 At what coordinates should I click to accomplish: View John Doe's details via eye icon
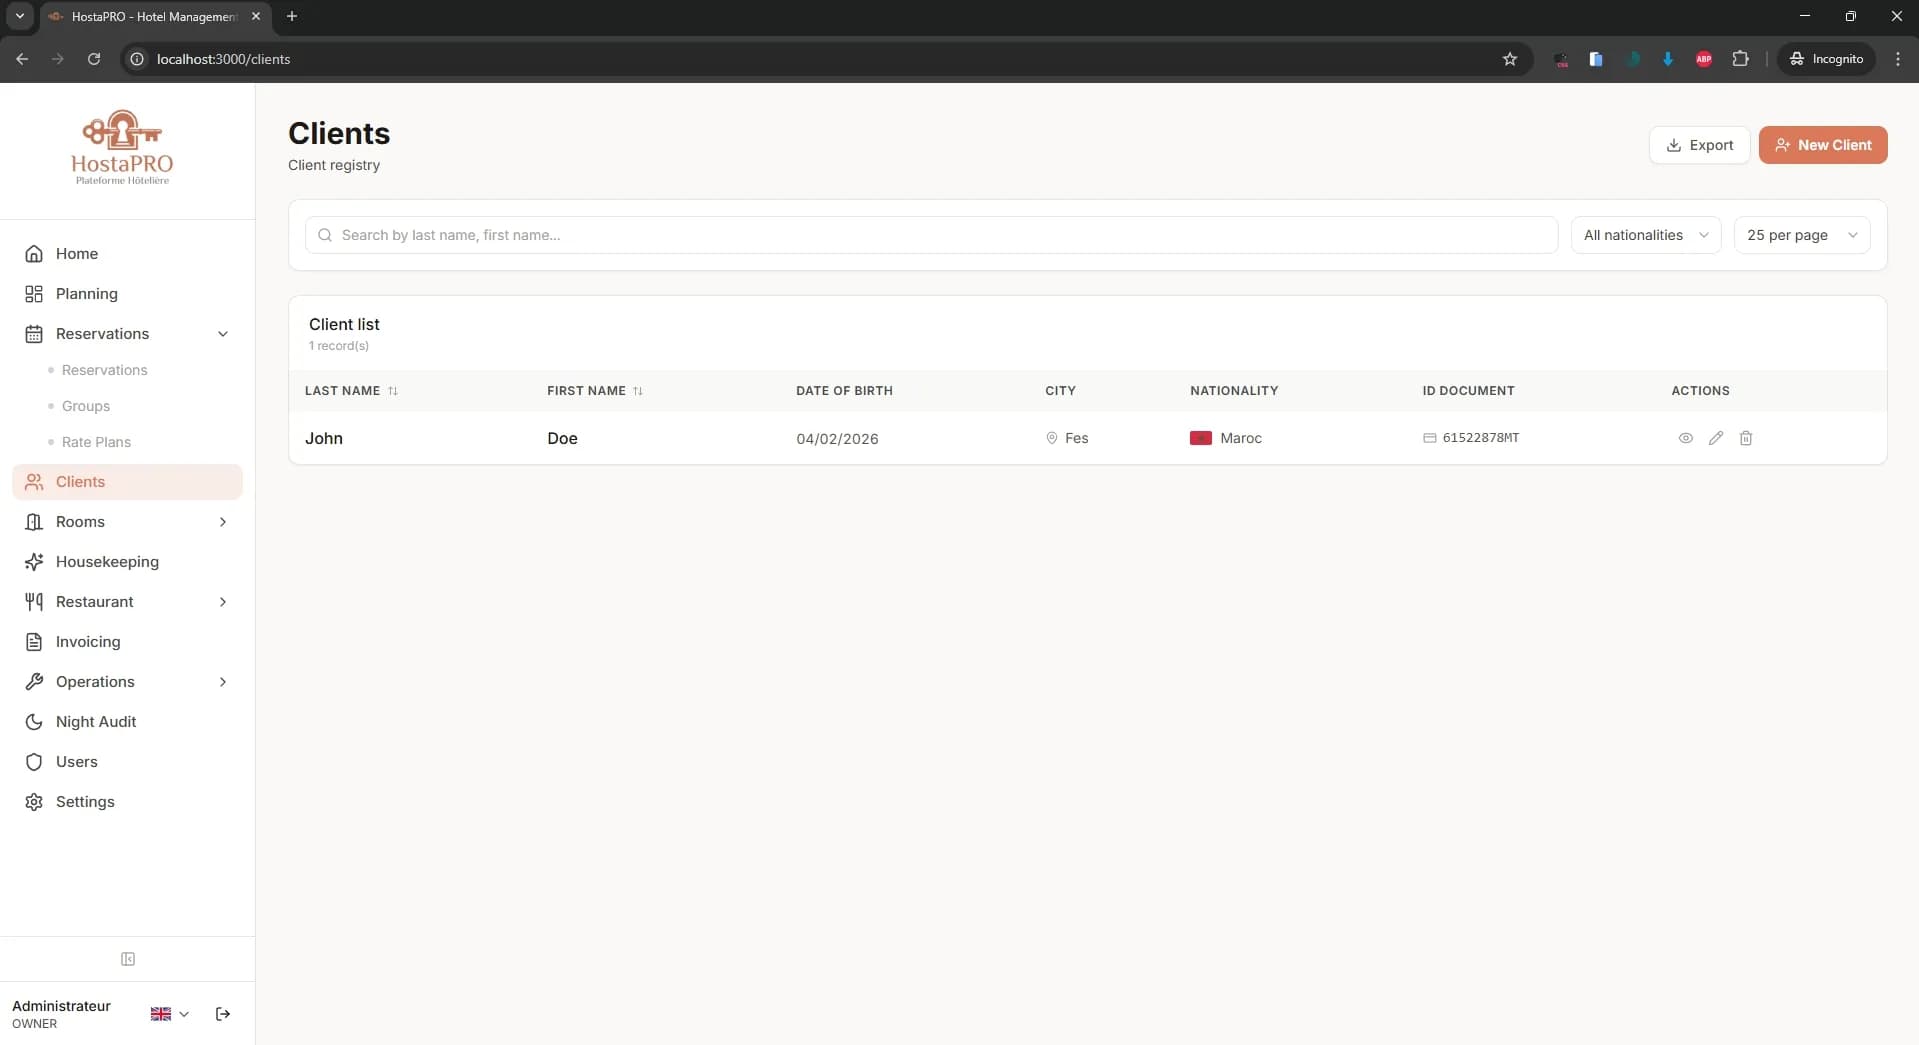click(x=1686, y=438)
